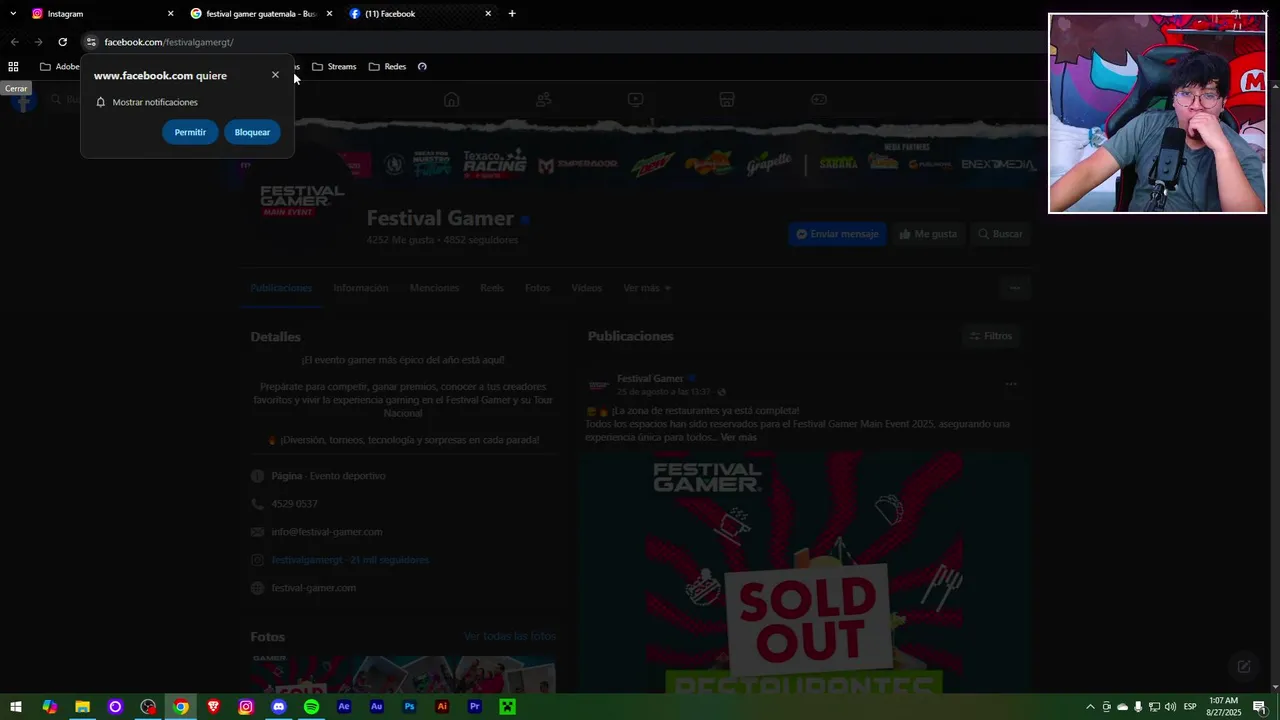Open the Publicaciones page tab
Viewport: 1280px width, 720px height.
281,288
